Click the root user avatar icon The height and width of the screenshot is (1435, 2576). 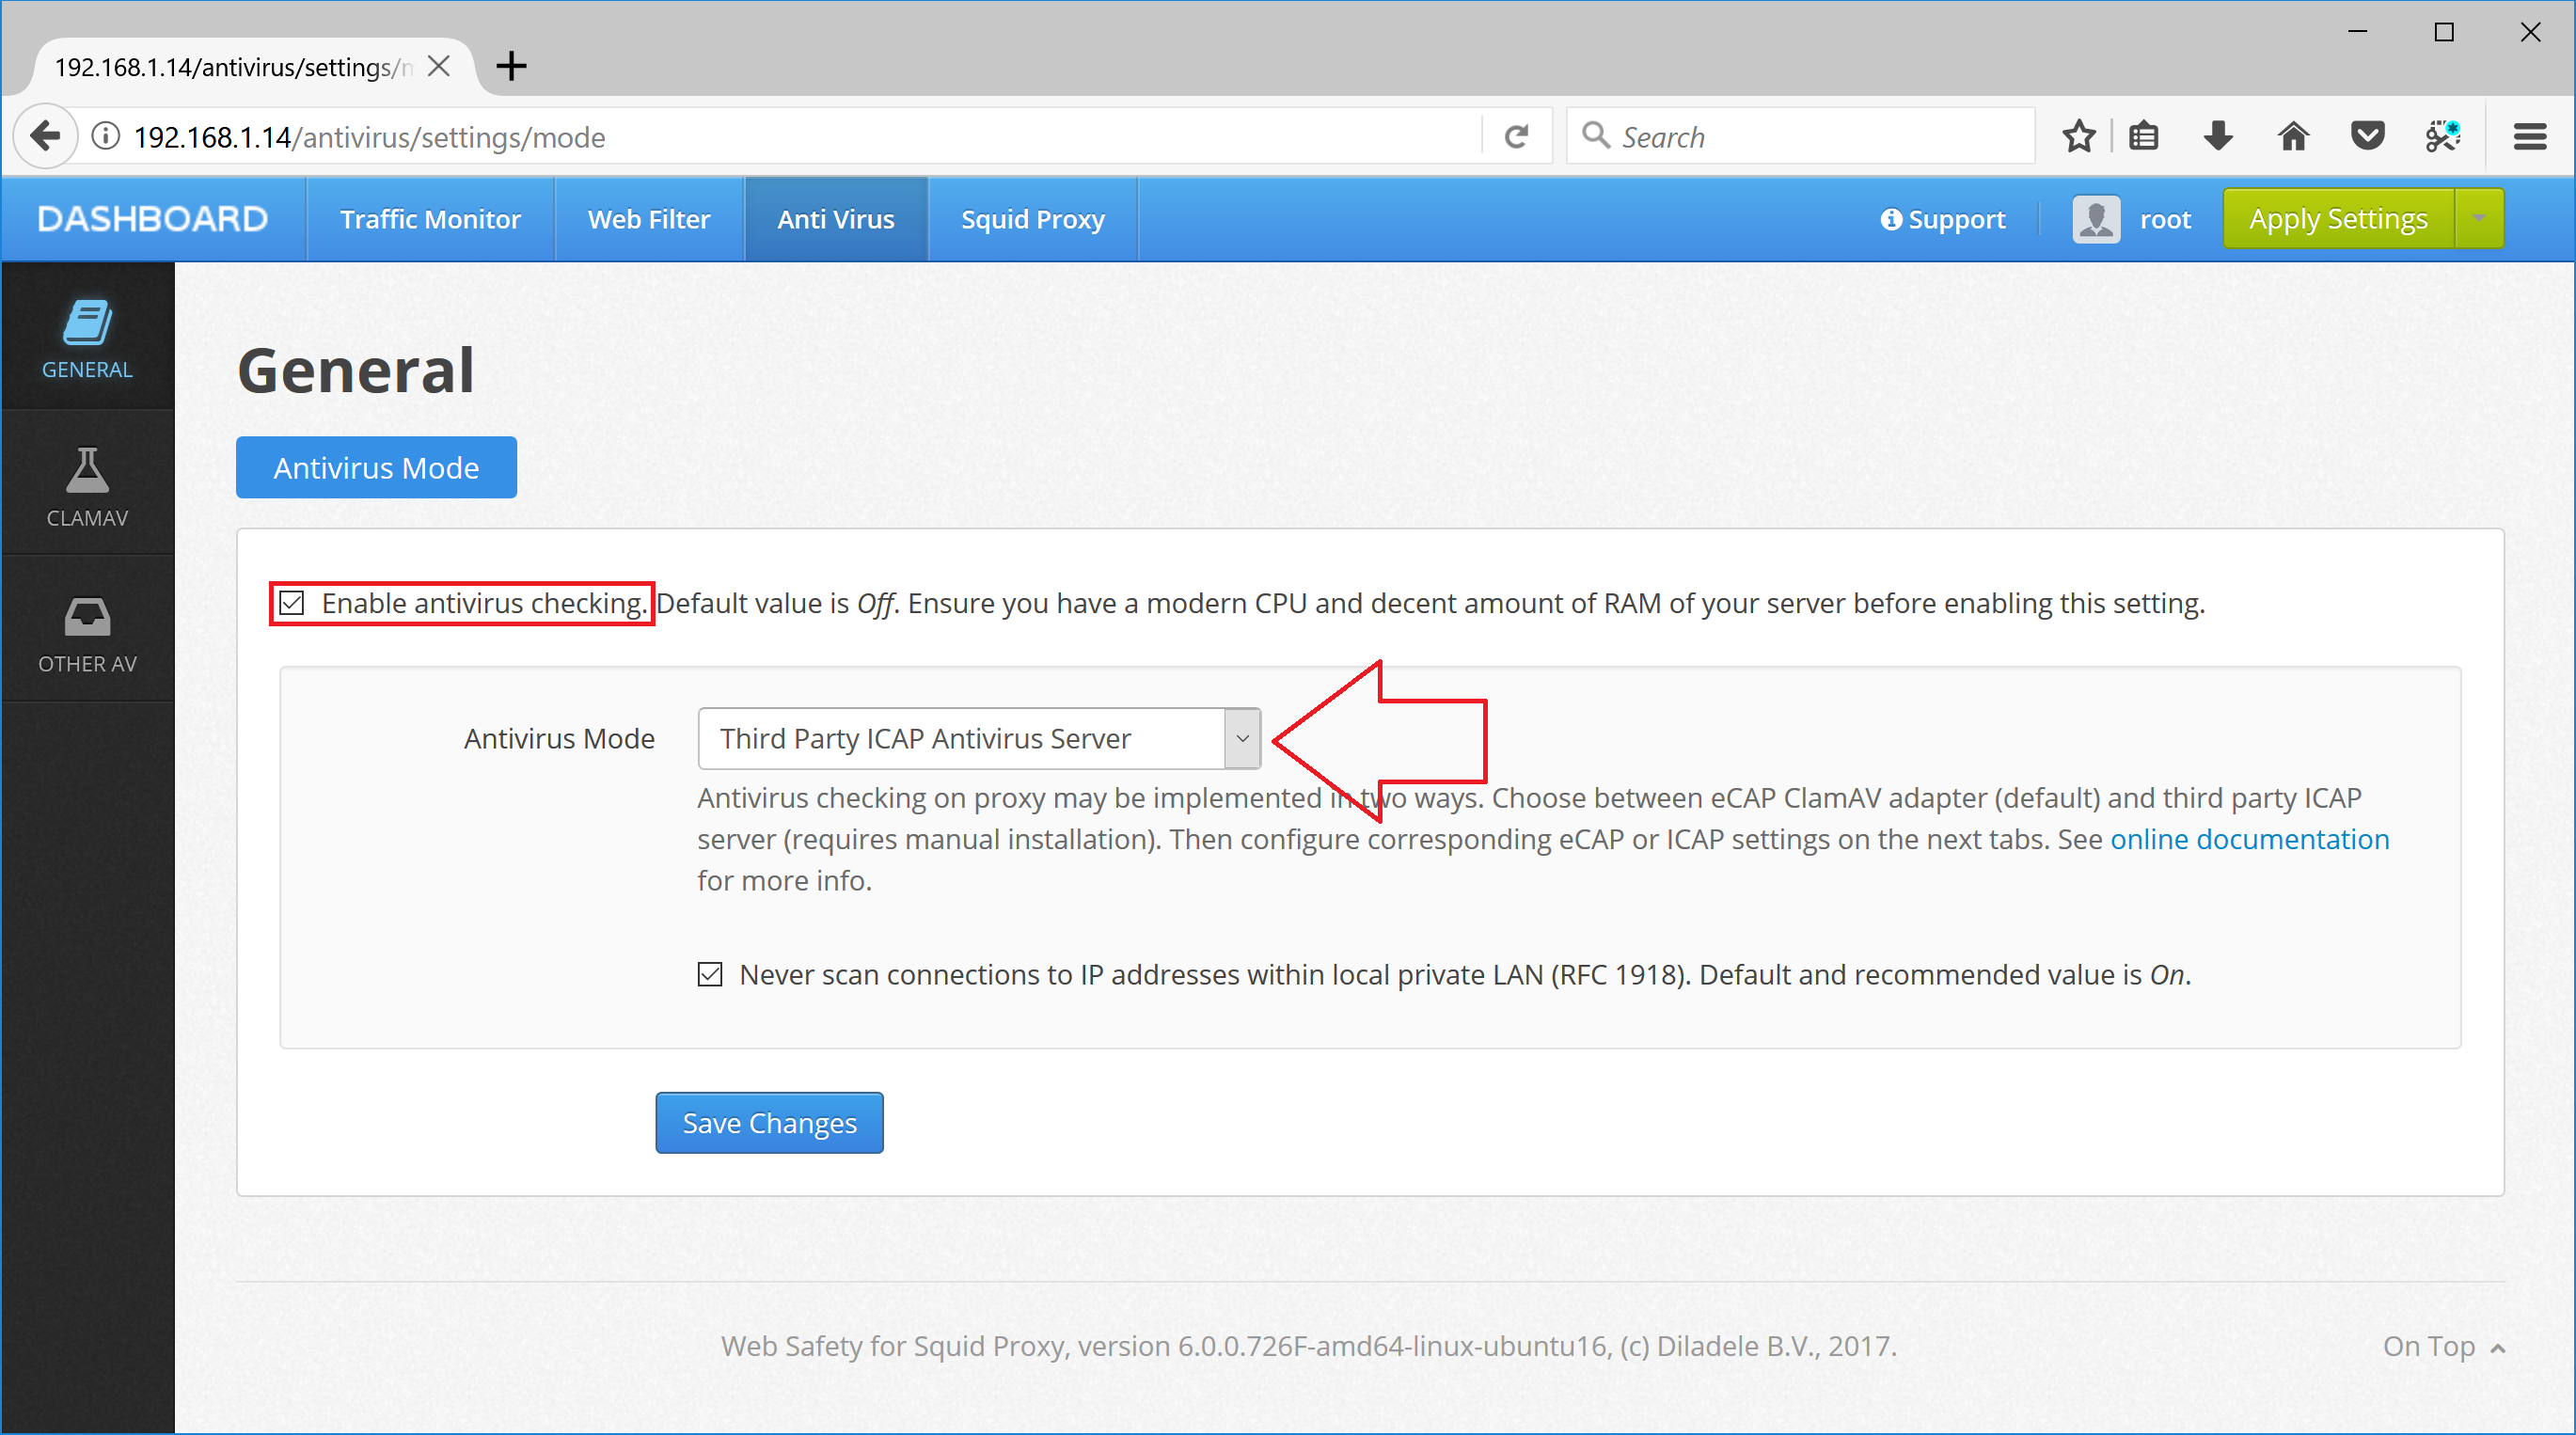point(2096,219)
